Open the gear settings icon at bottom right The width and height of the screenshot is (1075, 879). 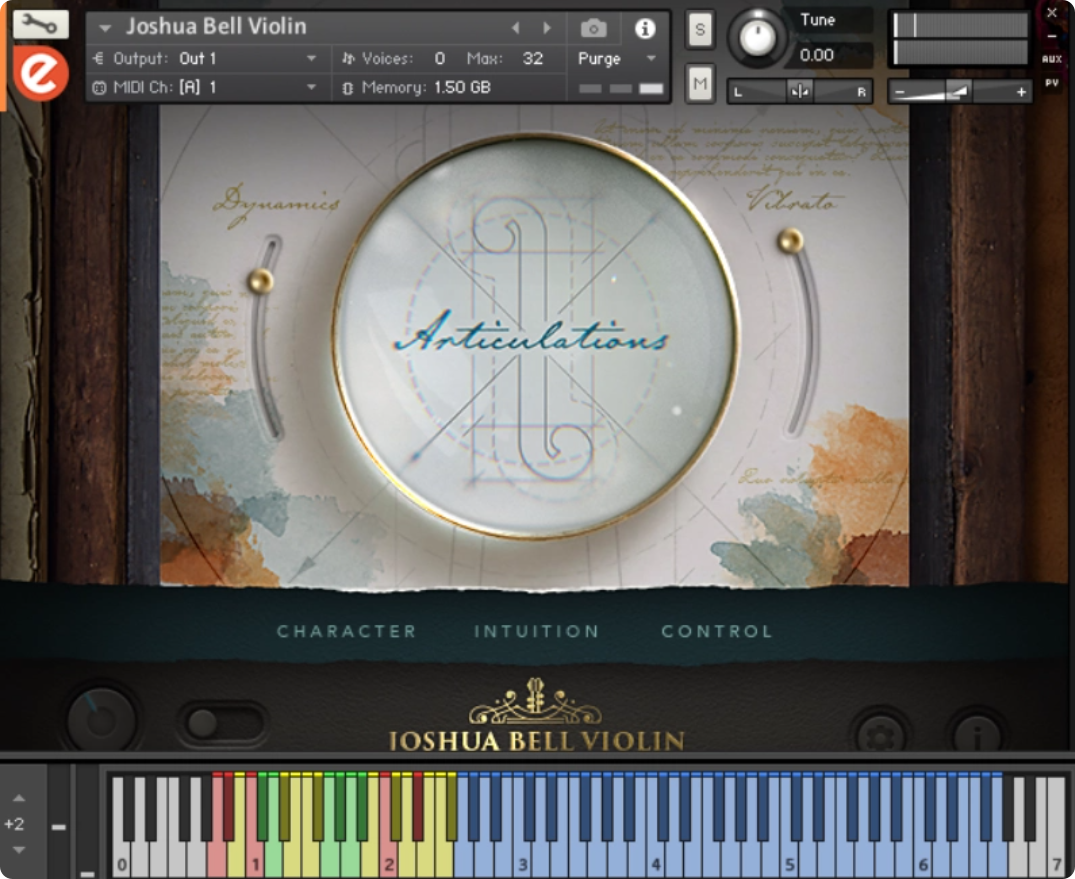tap(881, 736)
